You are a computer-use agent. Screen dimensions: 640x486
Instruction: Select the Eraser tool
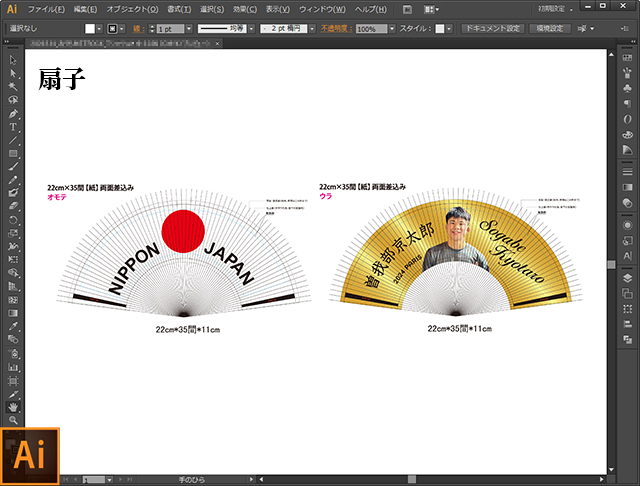13,206
